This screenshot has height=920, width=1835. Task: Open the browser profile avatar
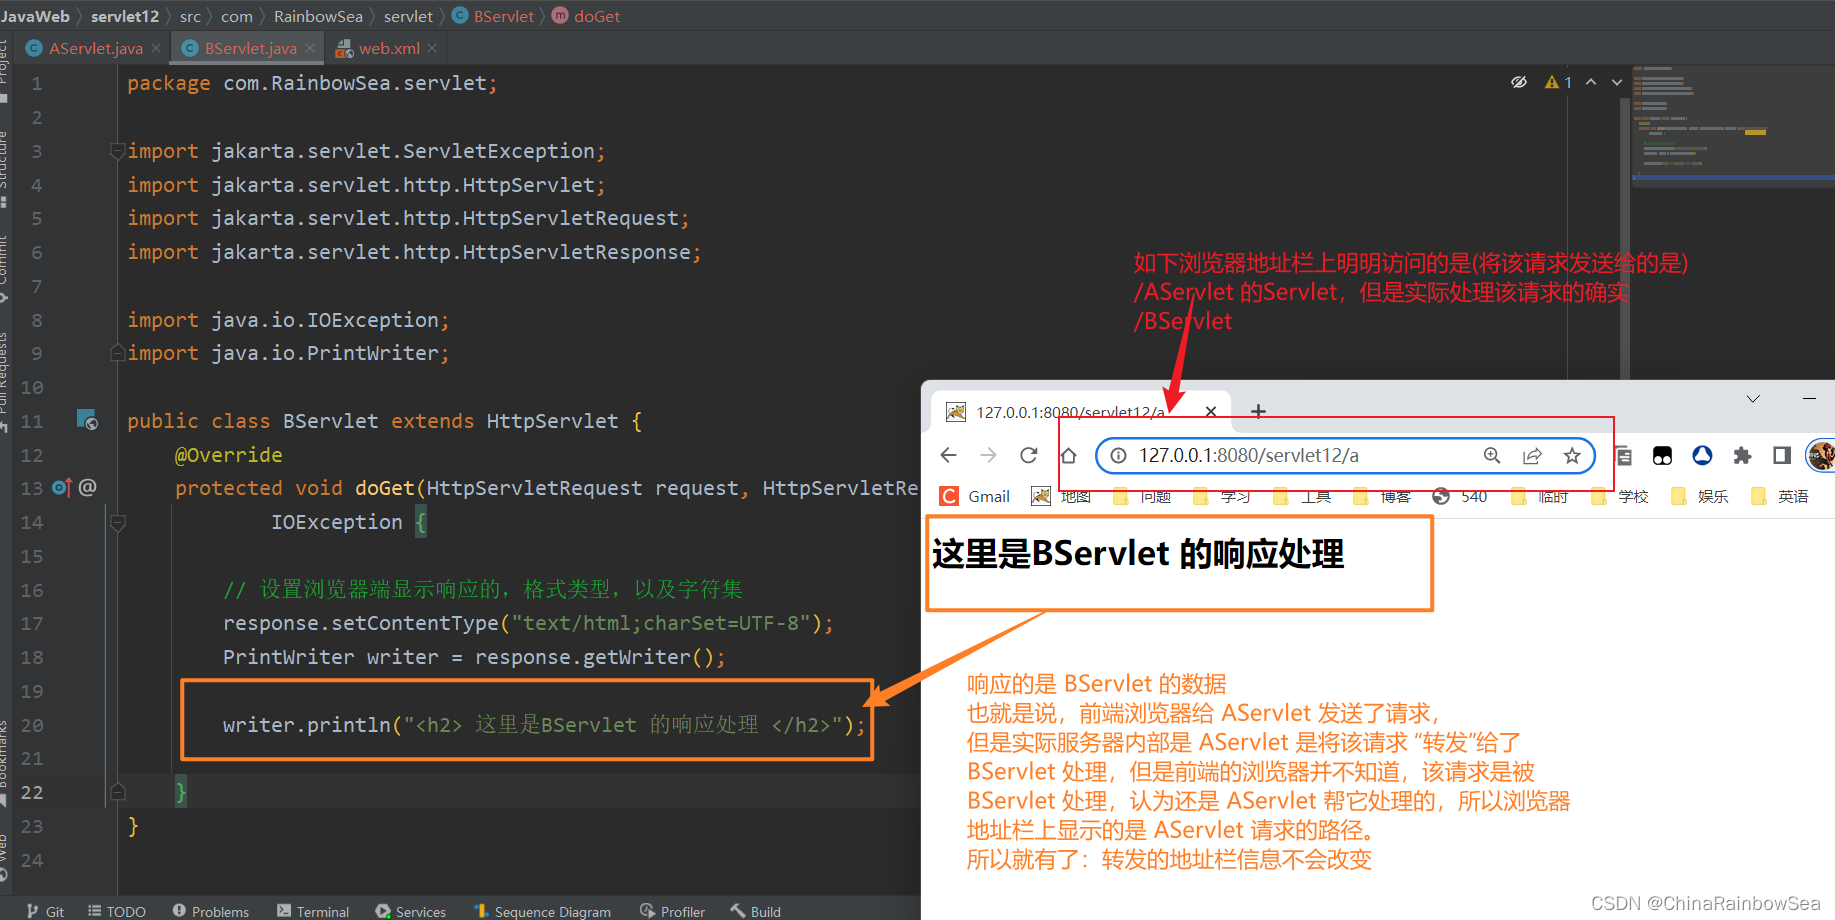[1821, 456]
